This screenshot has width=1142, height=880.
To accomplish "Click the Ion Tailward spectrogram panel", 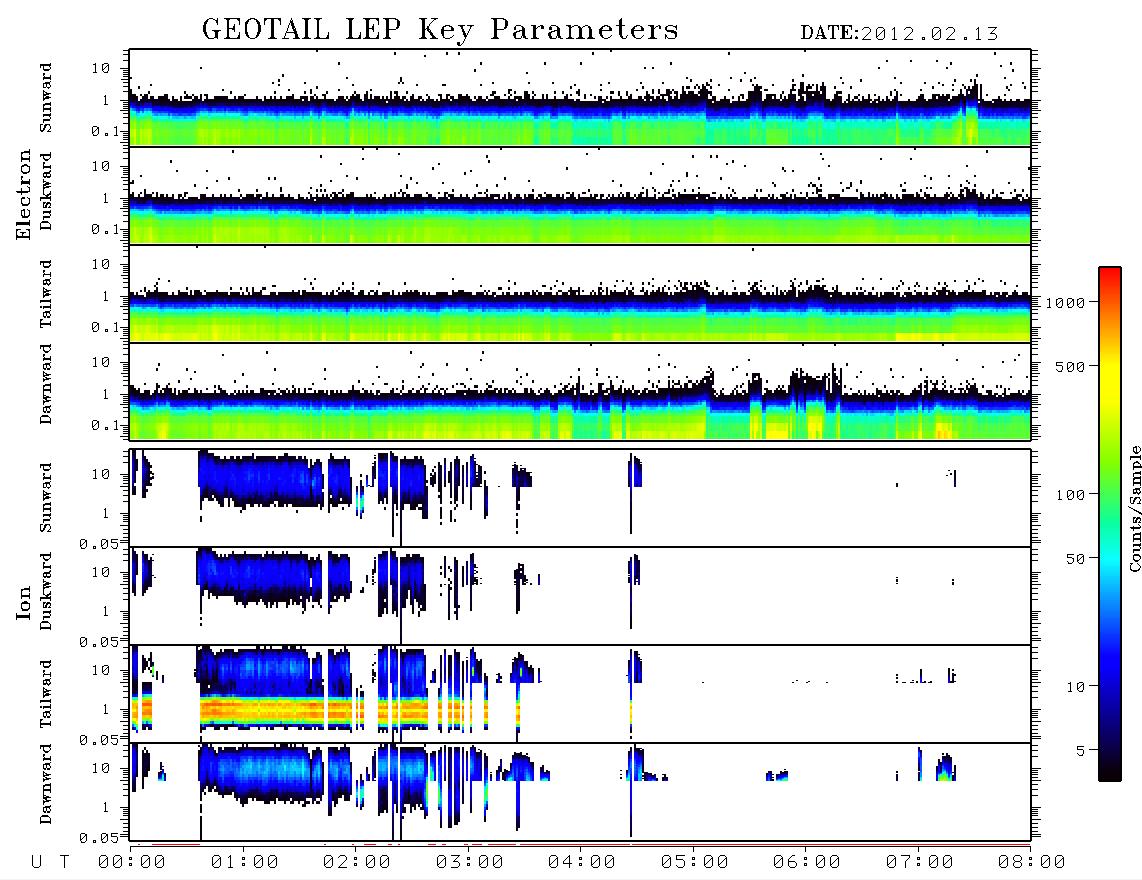I will pyautogui.click(x=580, y=694).
